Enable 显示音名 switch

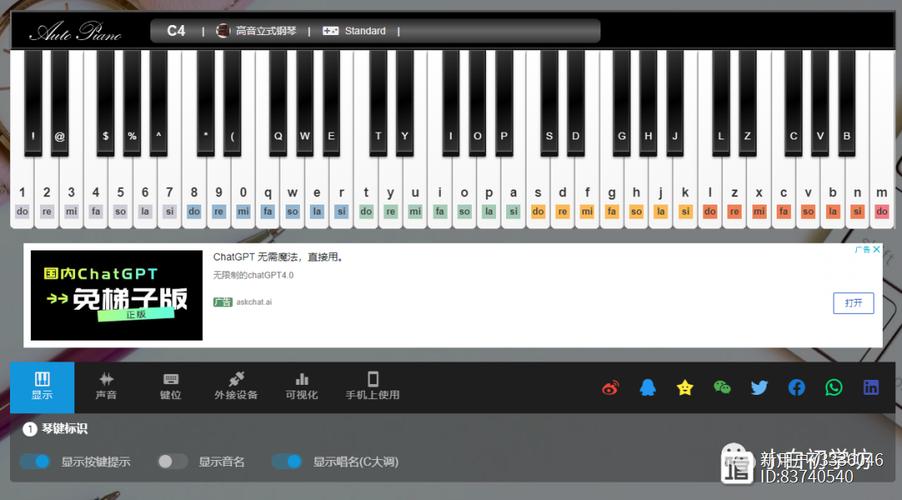tap(172, 461)
